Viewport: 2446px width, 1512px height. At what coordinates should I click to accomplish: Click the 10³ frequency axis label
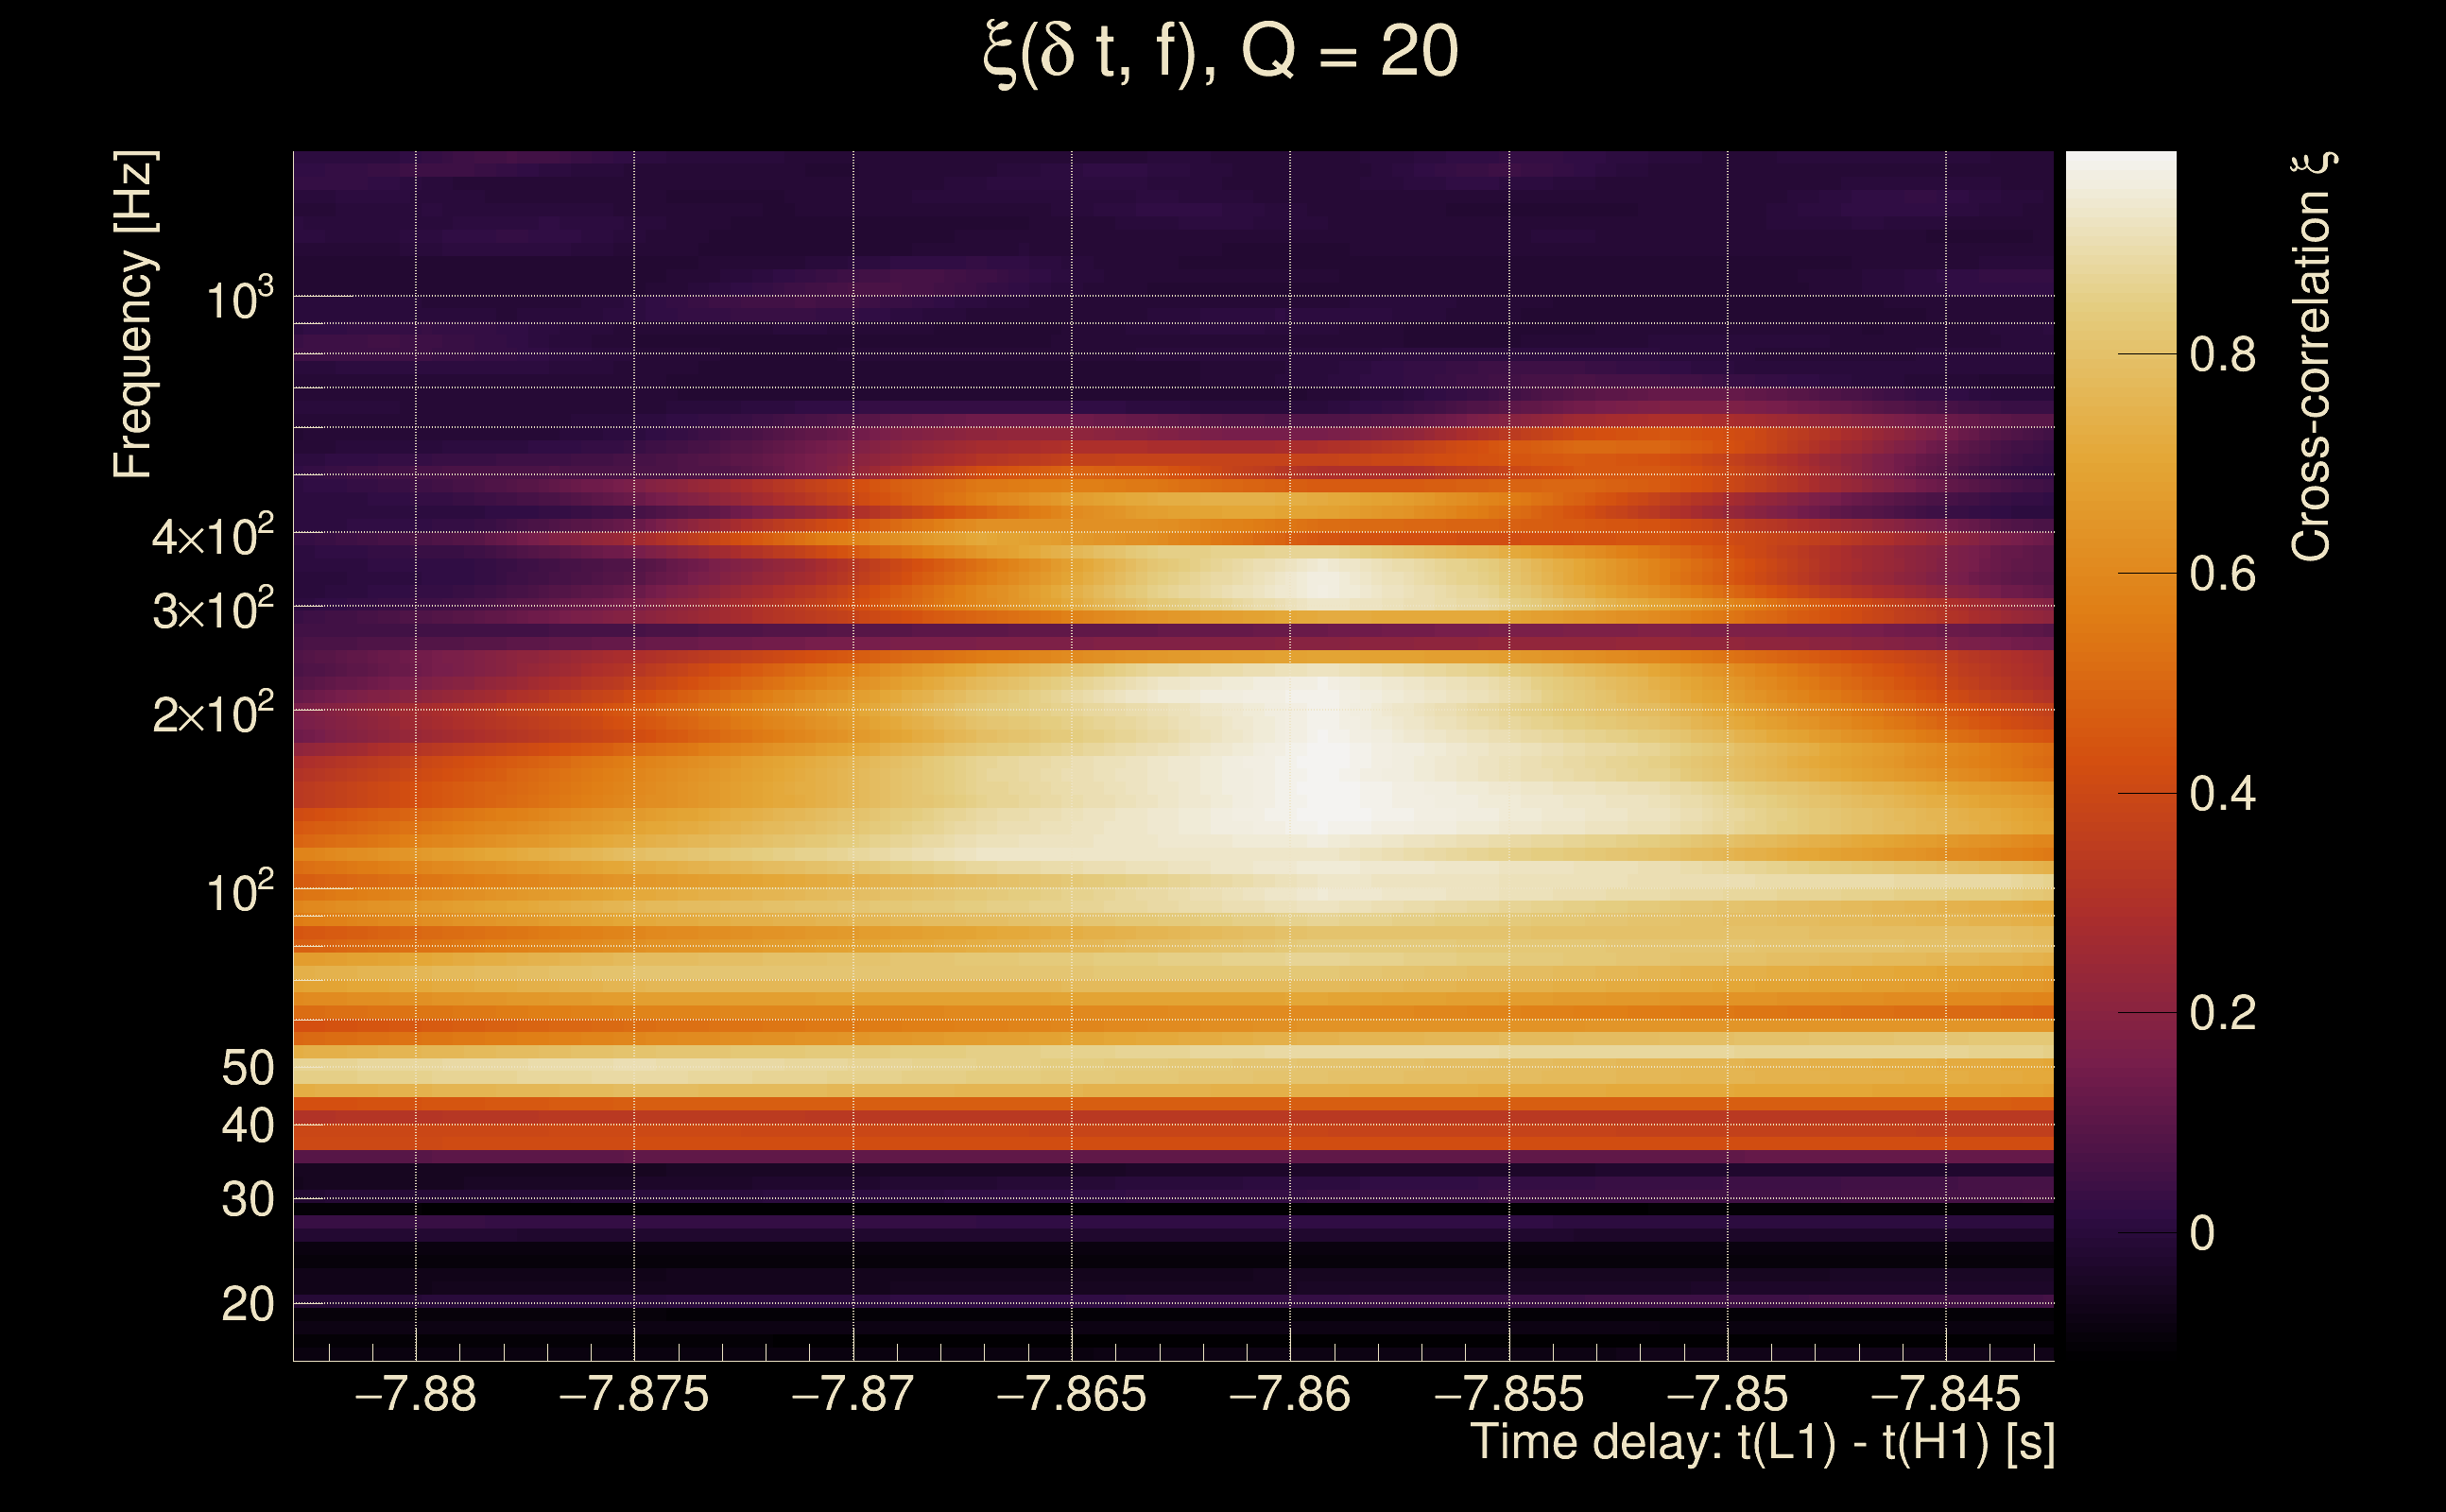point(239,299)
